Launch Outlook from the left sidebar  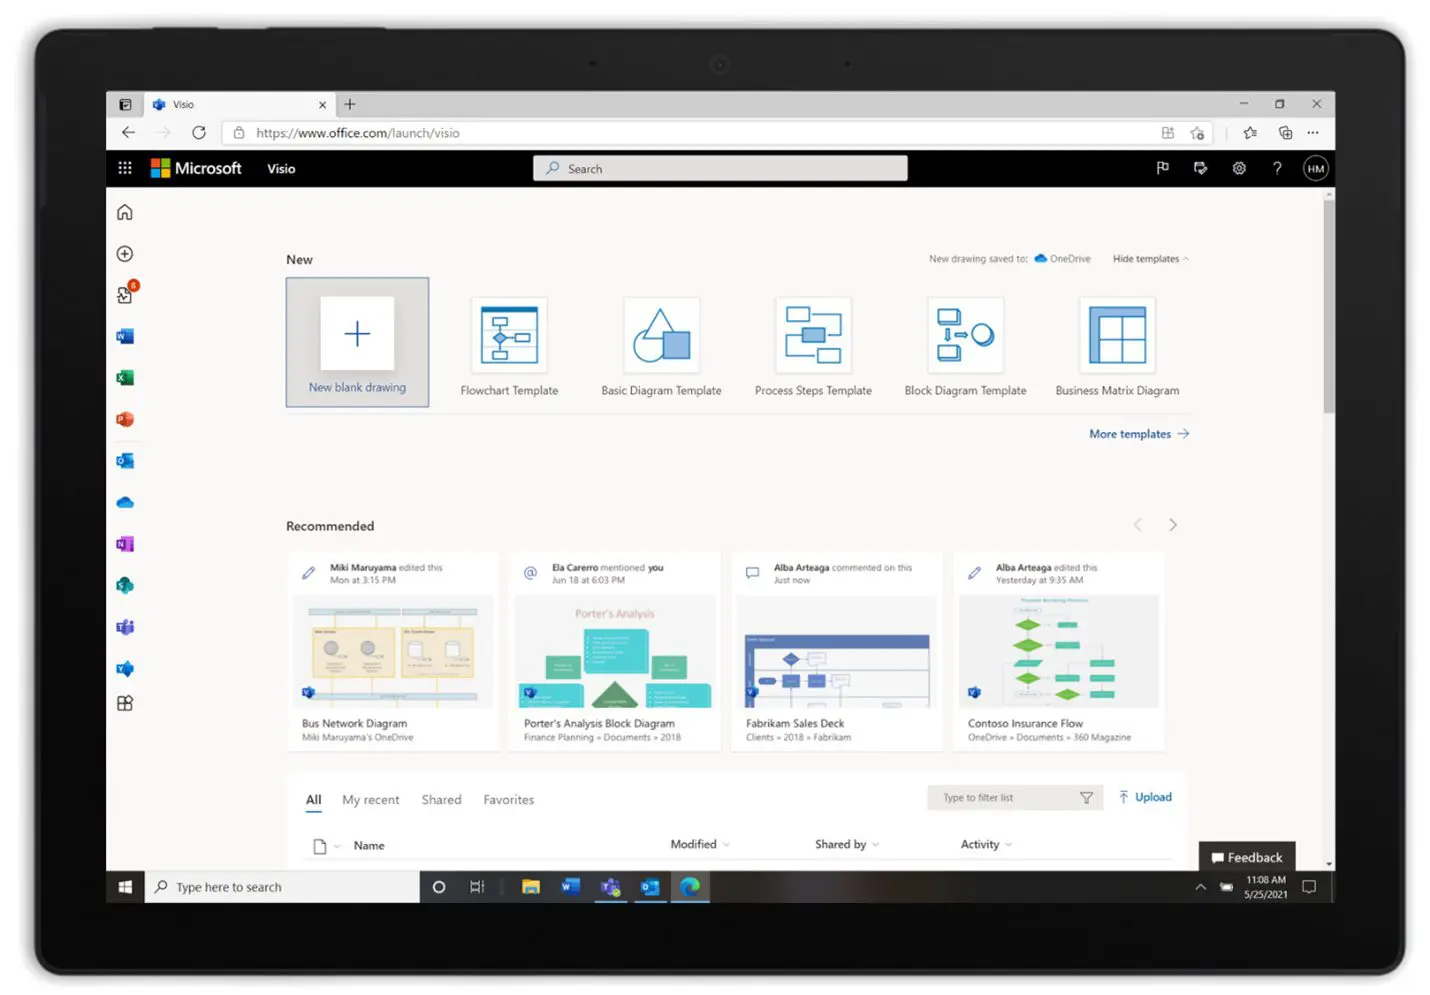(125, 461)
